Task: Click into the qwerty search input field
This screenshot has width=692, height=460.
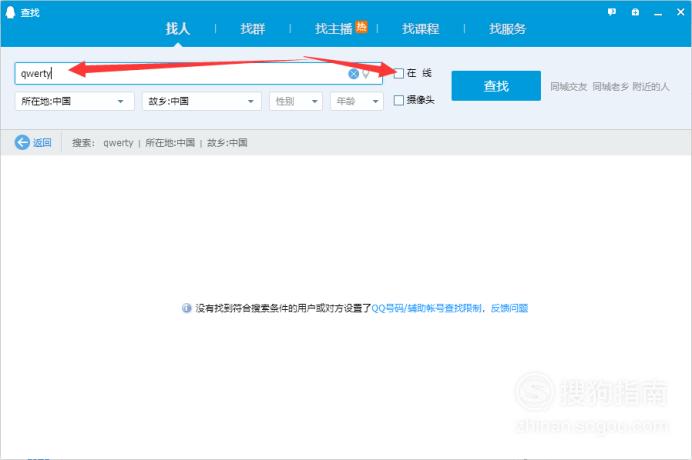Action: pyautogui.click(x=199, y=73)
